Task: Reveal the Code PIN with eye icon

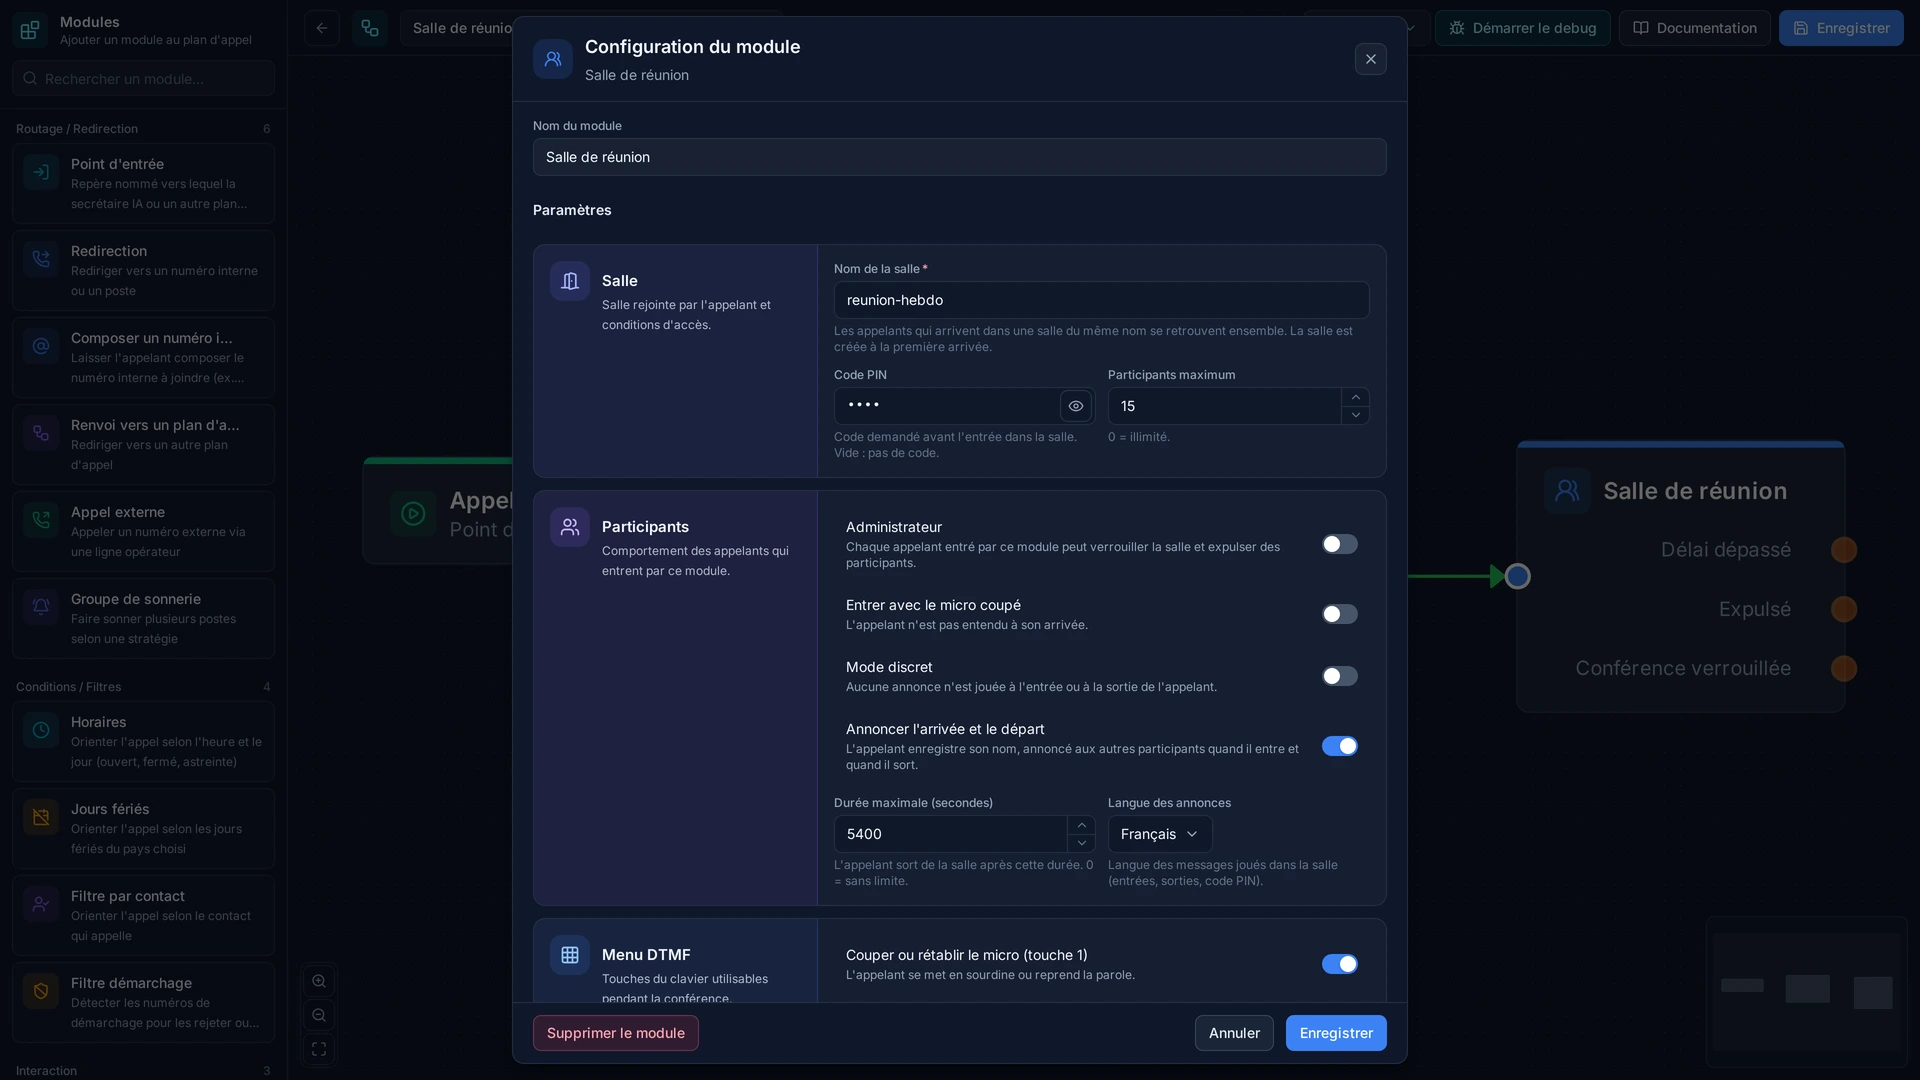Action: [1076, 406]
